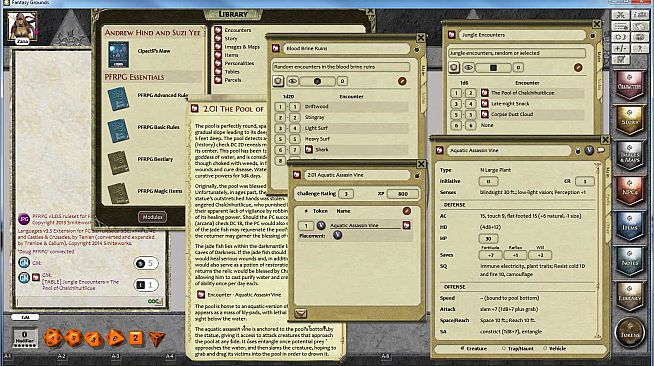
Task: Click the Challenge Rating field in encounter
Action: (346, 194)
